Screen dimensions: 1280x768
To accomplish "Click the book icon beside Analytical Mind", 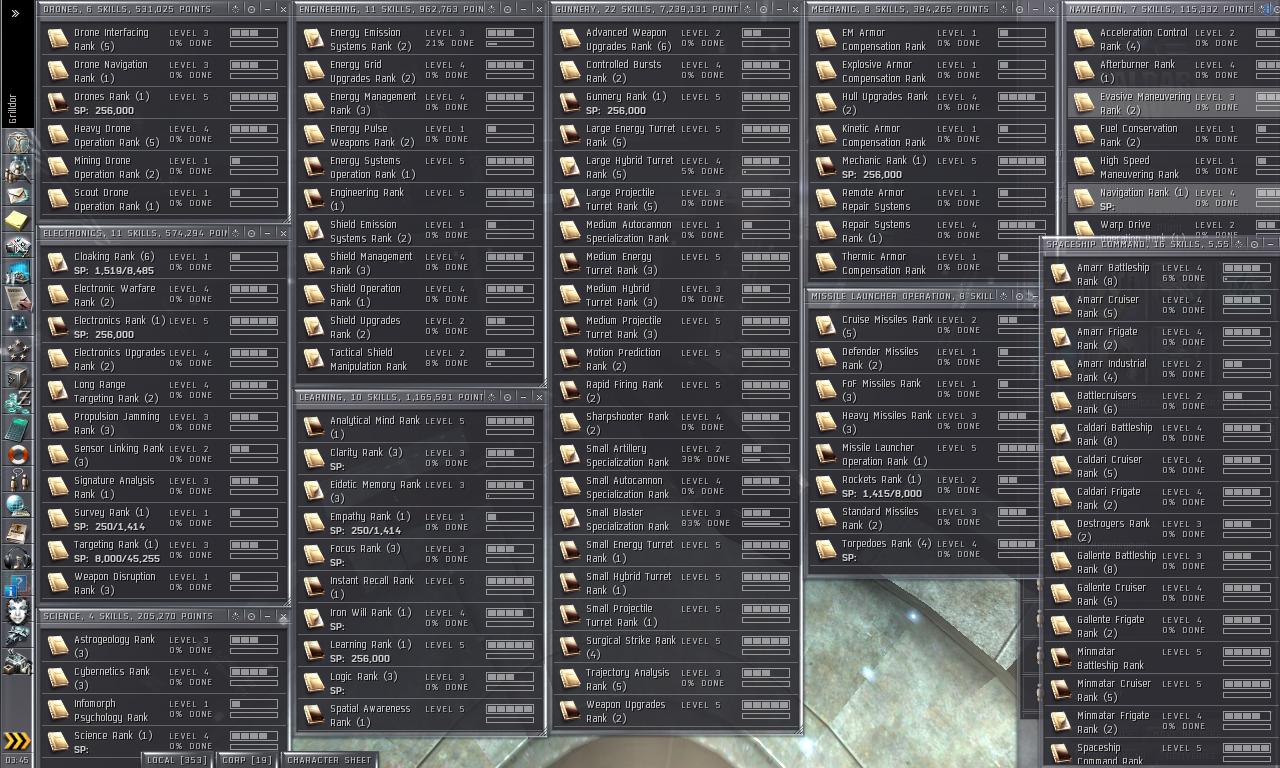I will (x=314, y=427).
